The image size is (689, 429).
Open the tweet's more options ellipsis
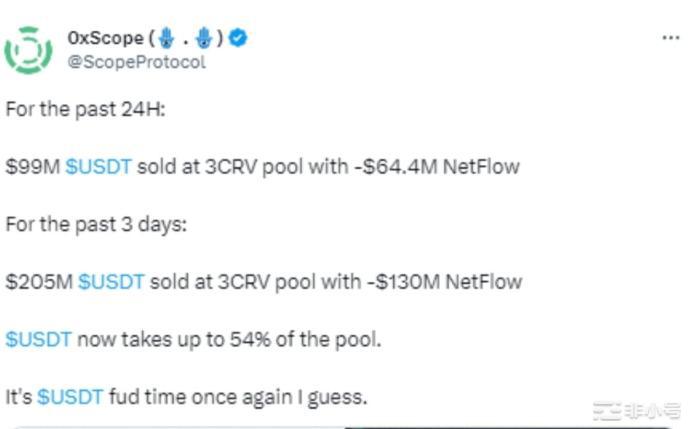point(671,37)
